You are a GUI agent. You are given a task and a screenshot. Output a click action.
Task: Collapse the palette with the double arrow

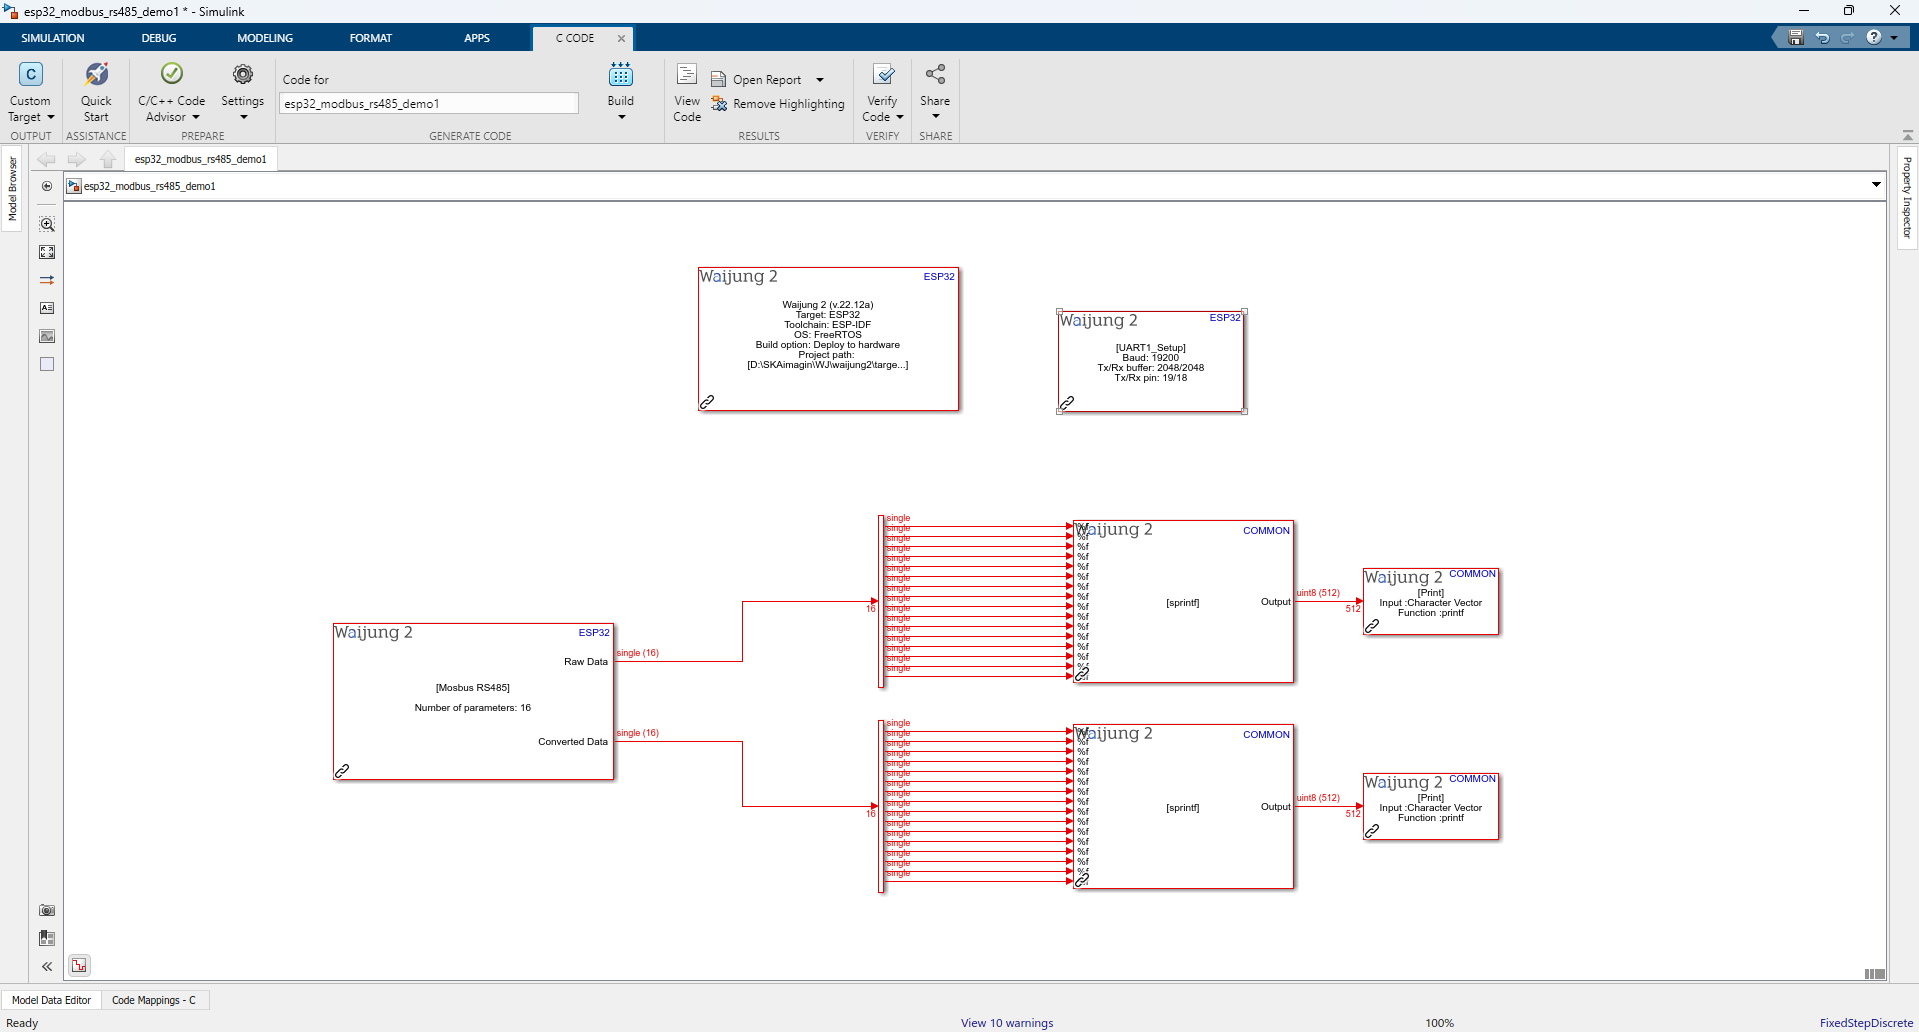(47, 966)
